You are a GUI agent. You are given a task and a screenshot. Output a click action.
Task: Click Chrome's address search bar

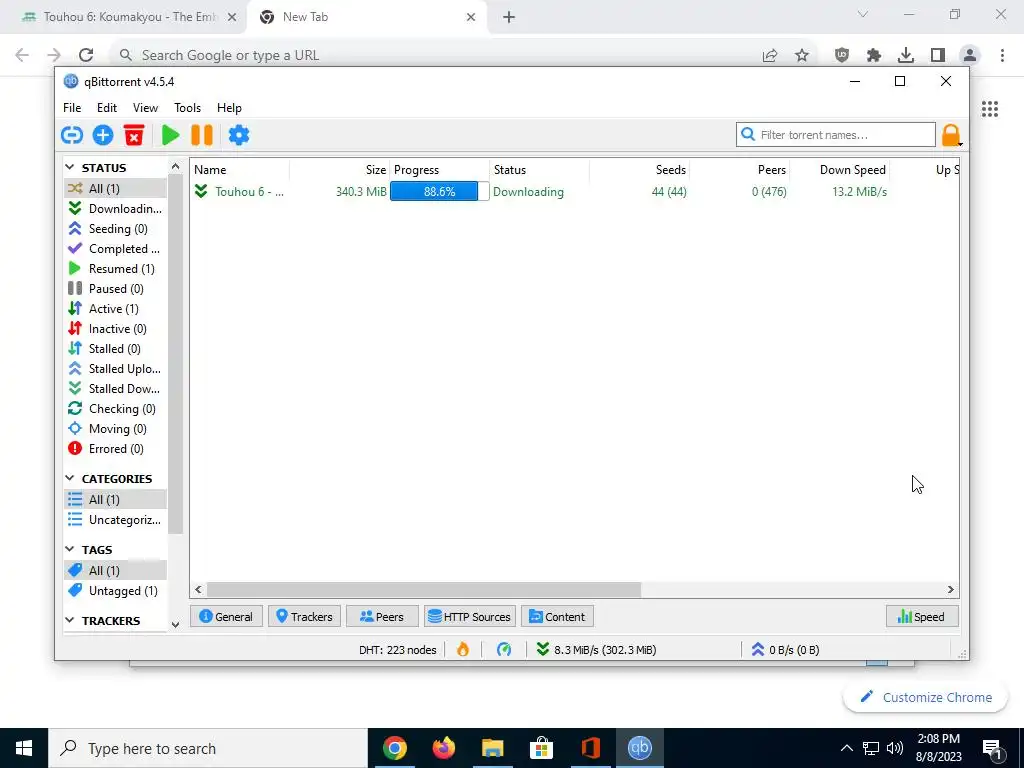point(438,56)
